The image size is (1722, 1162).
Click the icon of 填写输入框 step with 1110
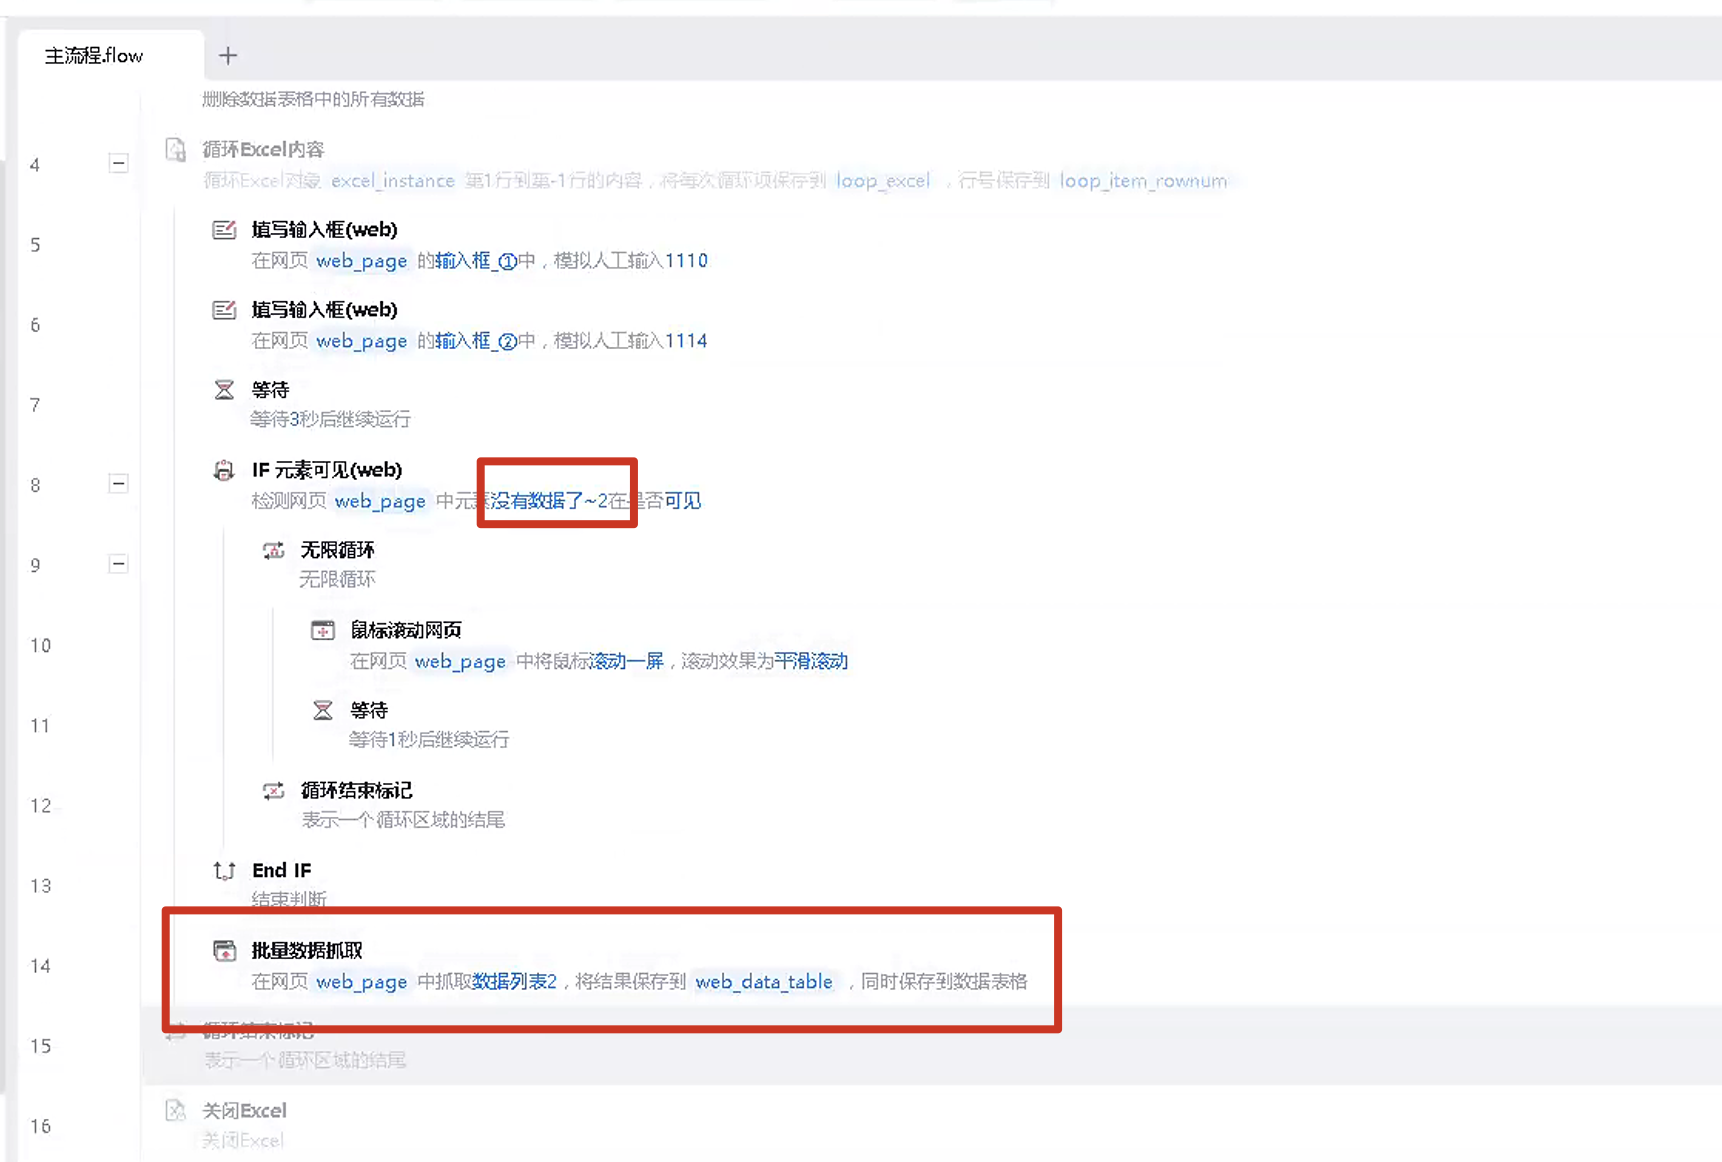tap(224, 230)
